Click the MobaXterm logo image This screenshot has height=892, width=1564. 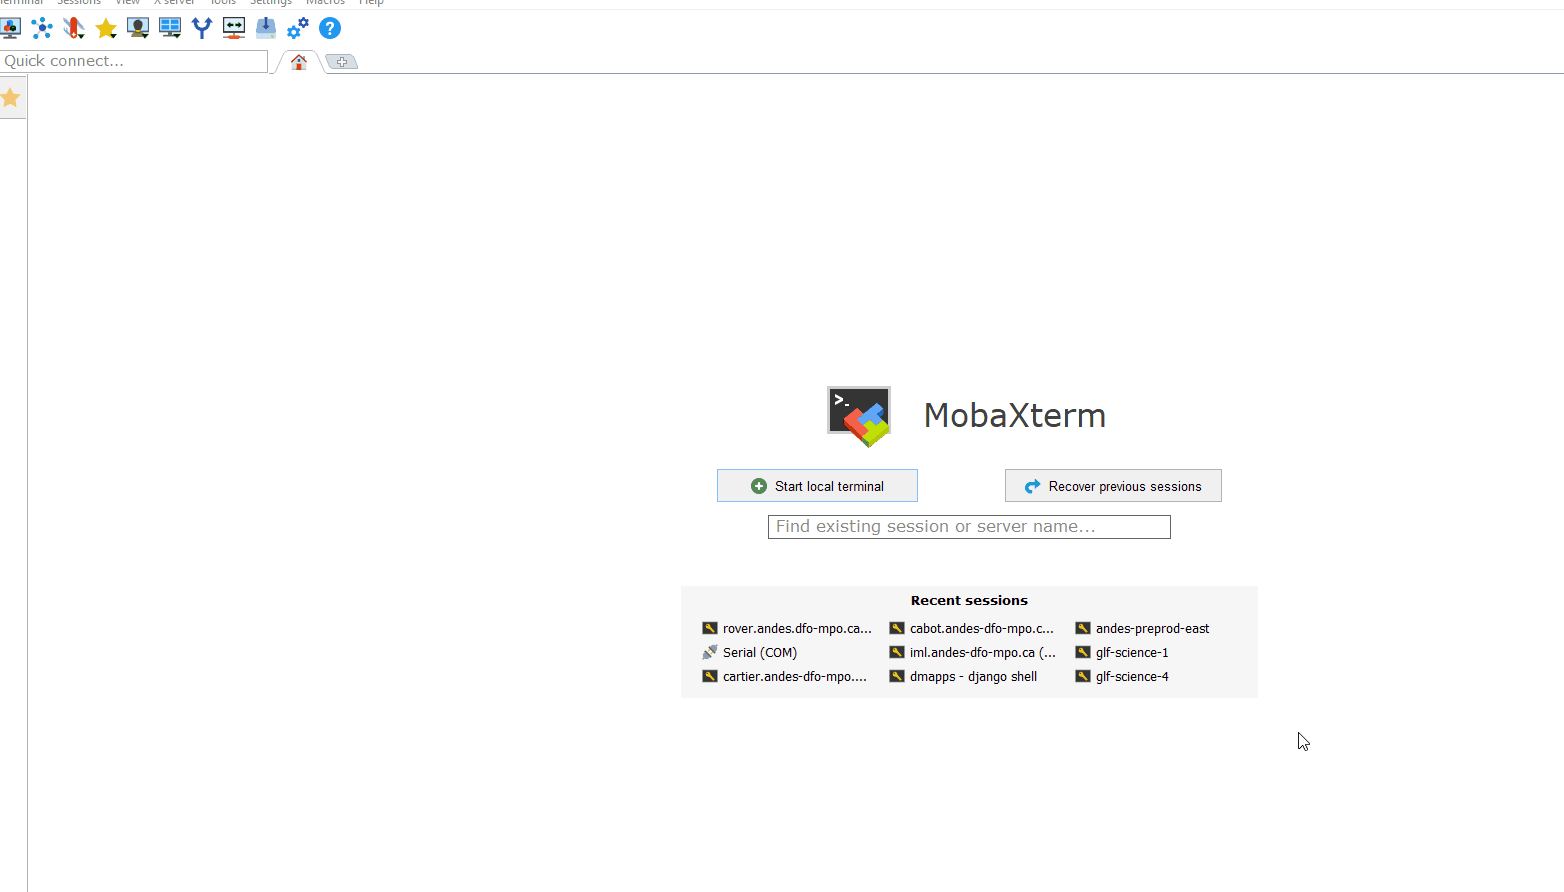(859, 416)
